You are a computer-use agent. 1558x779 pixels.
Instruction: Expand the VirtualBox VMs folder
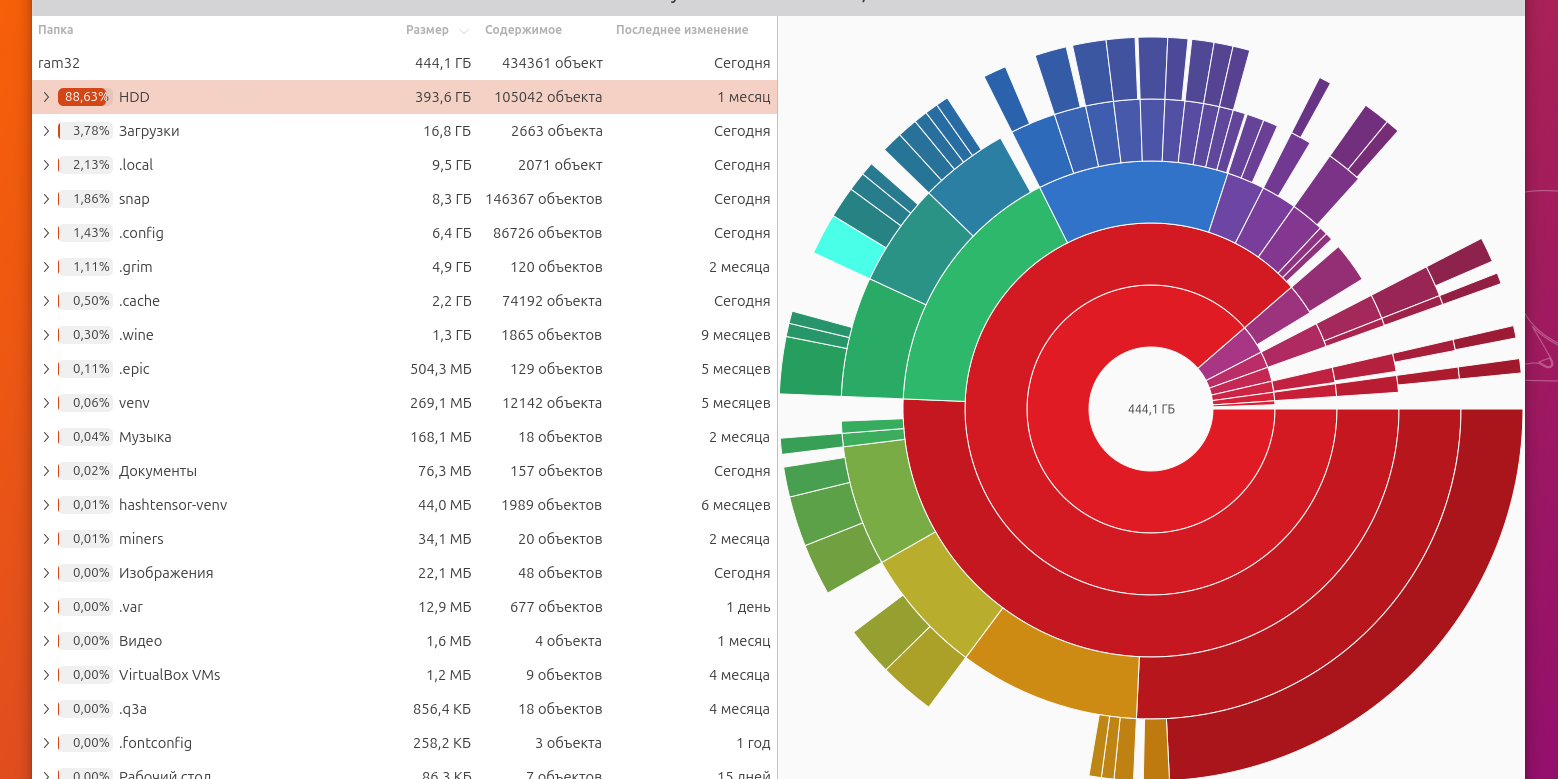click(x=46, y=675)
